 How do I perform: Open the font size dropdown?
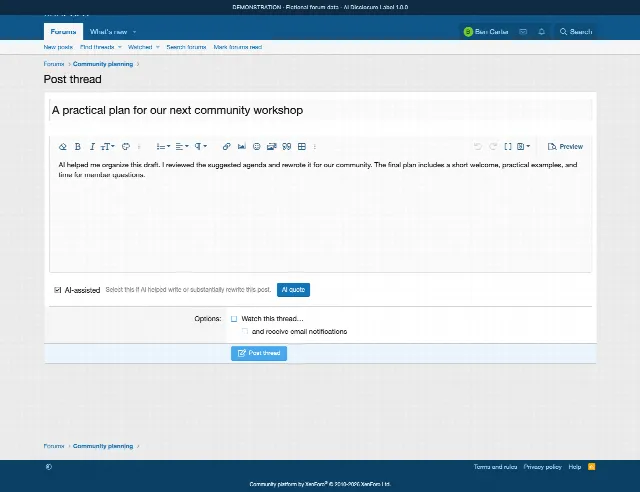click(x=108, y=147)
